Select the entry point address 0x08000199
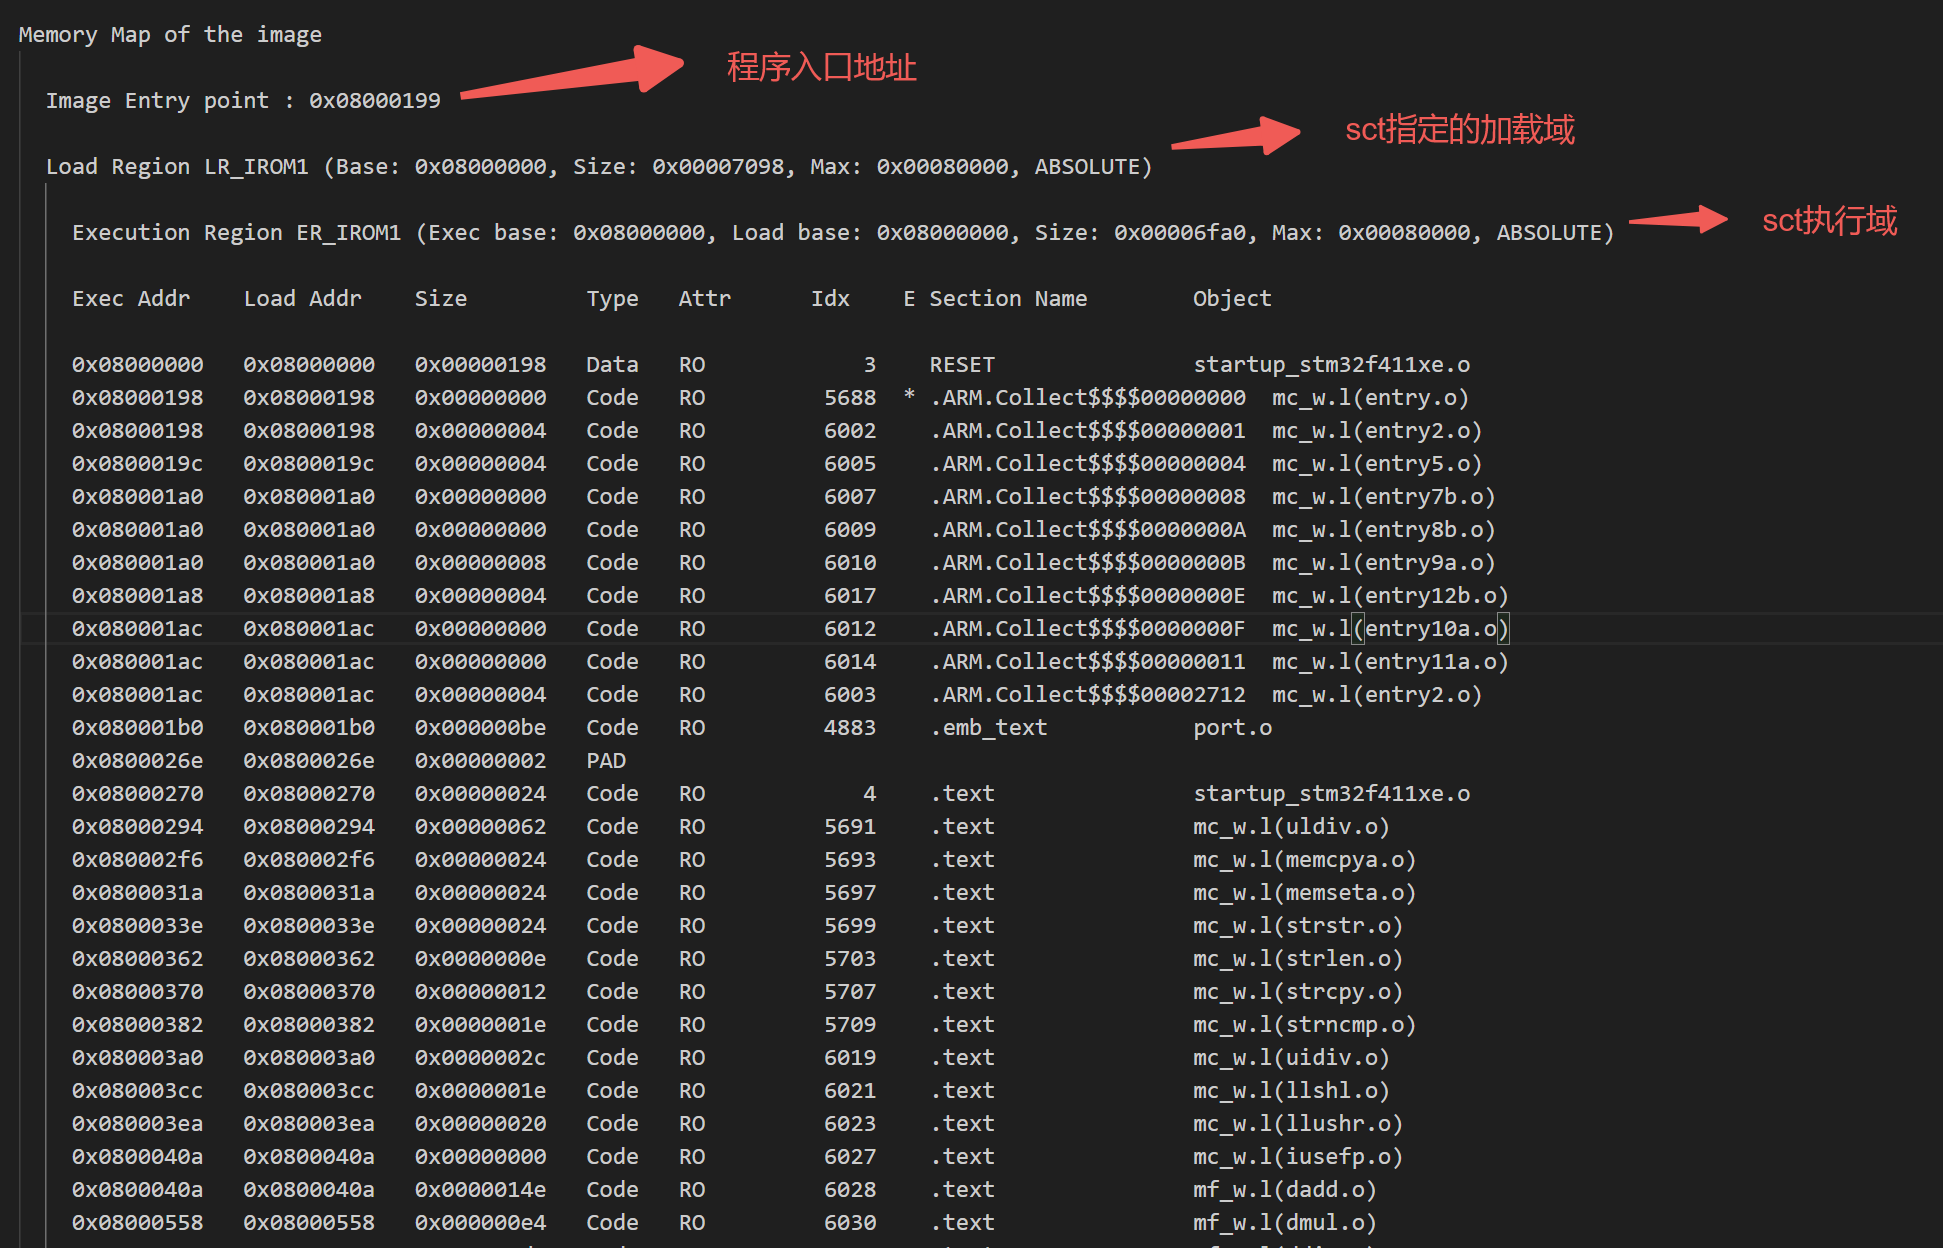 [375, 101]
